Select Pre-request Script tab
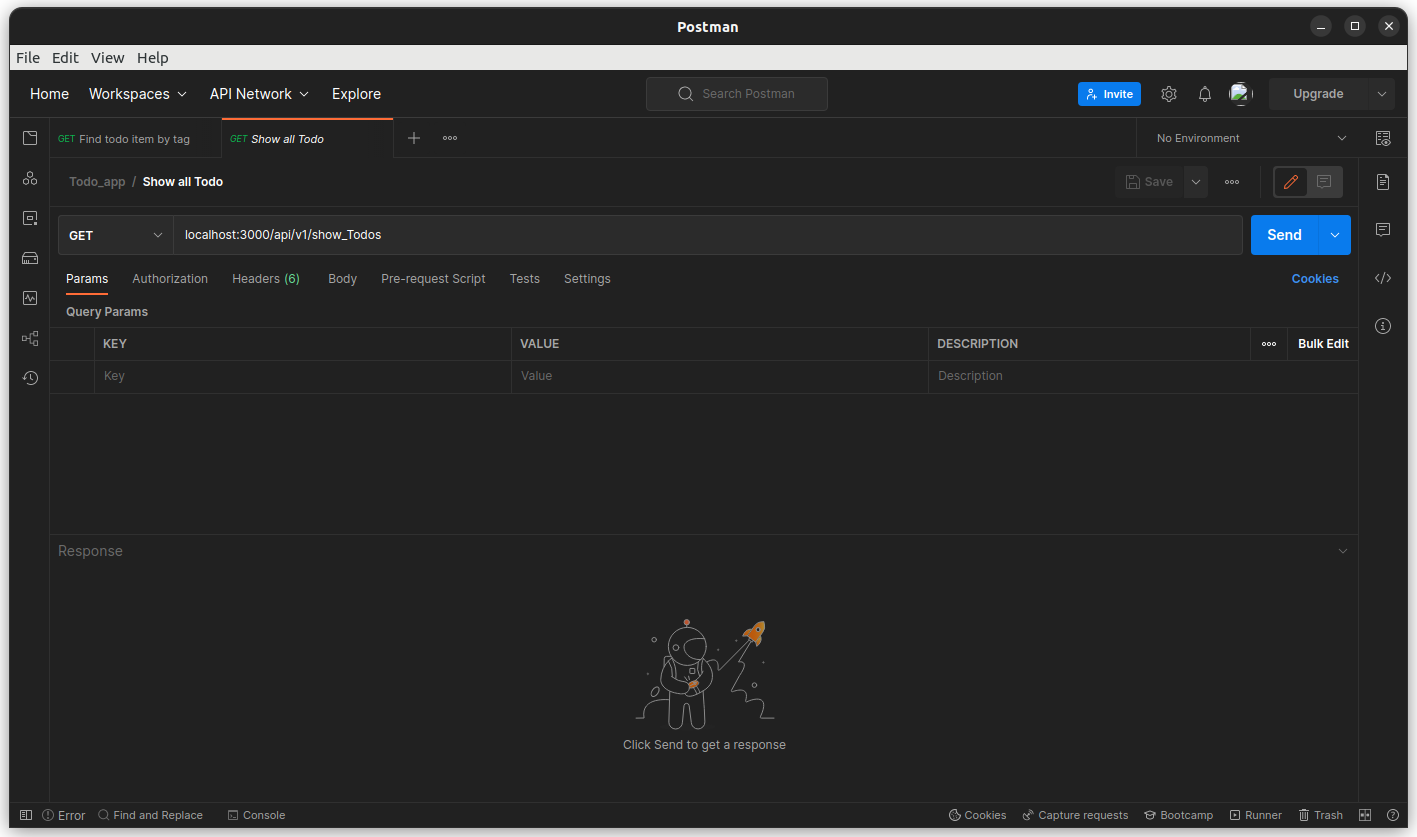Screen dimensions: 1417x837 (x=433, y=279)
